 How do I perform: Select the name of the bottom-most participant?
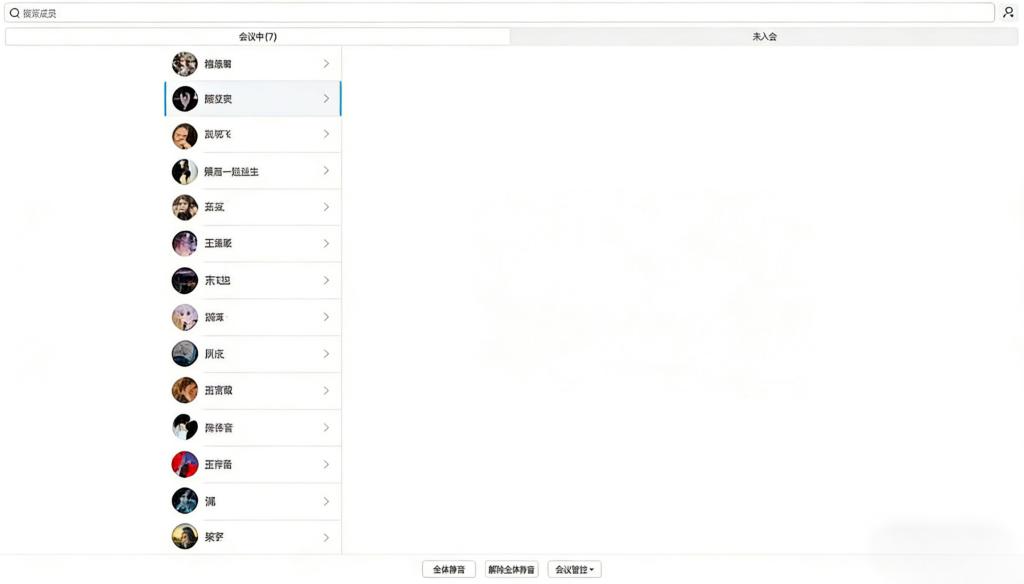click(214, 537)
